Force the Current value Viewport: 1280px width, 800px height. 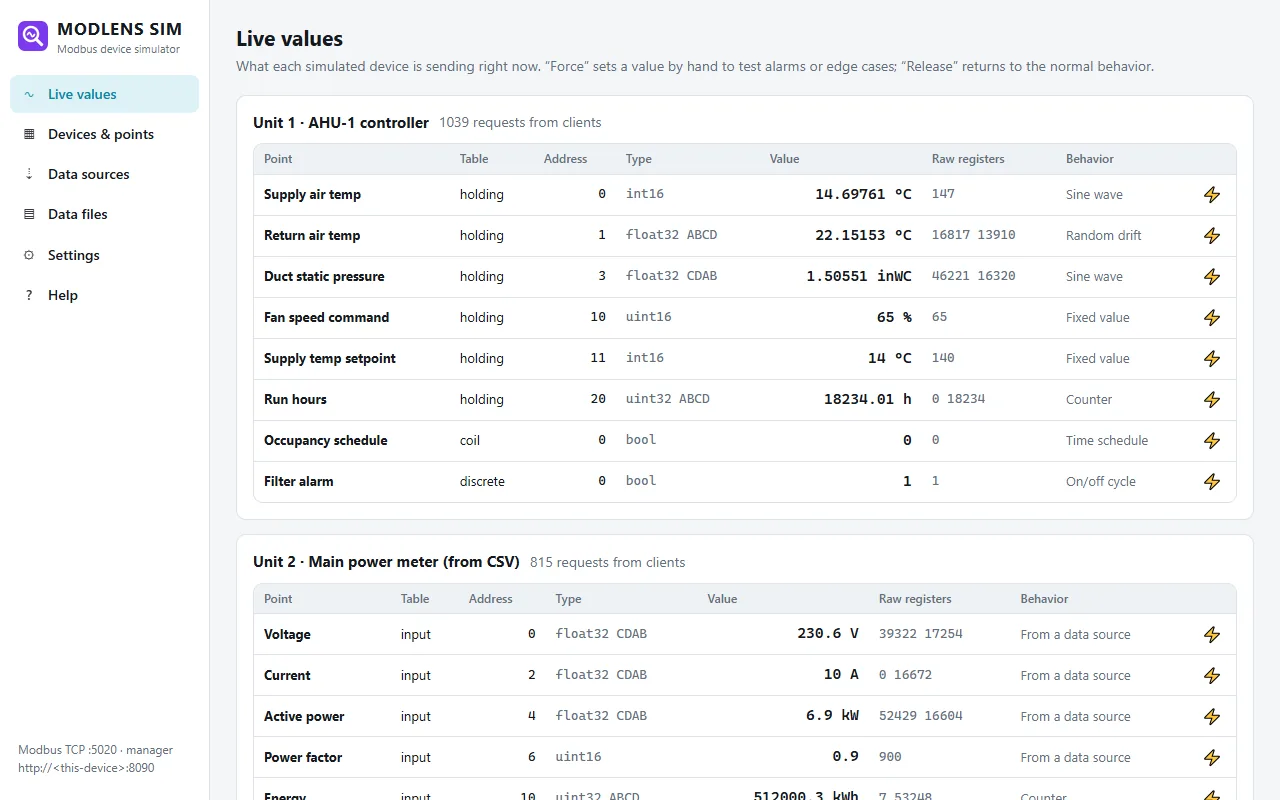tap(1212, 676)
